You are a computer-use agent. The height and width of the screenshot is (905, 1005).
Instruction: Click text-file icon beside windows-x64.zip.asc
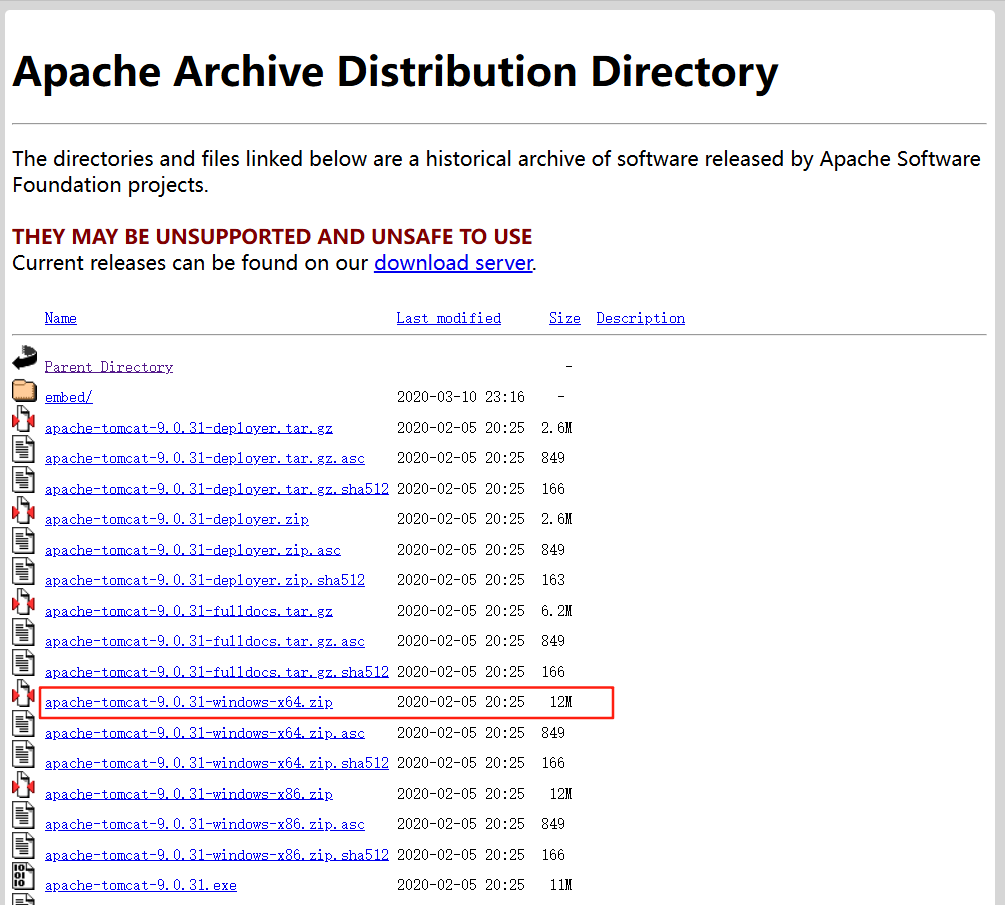point(24,724)
